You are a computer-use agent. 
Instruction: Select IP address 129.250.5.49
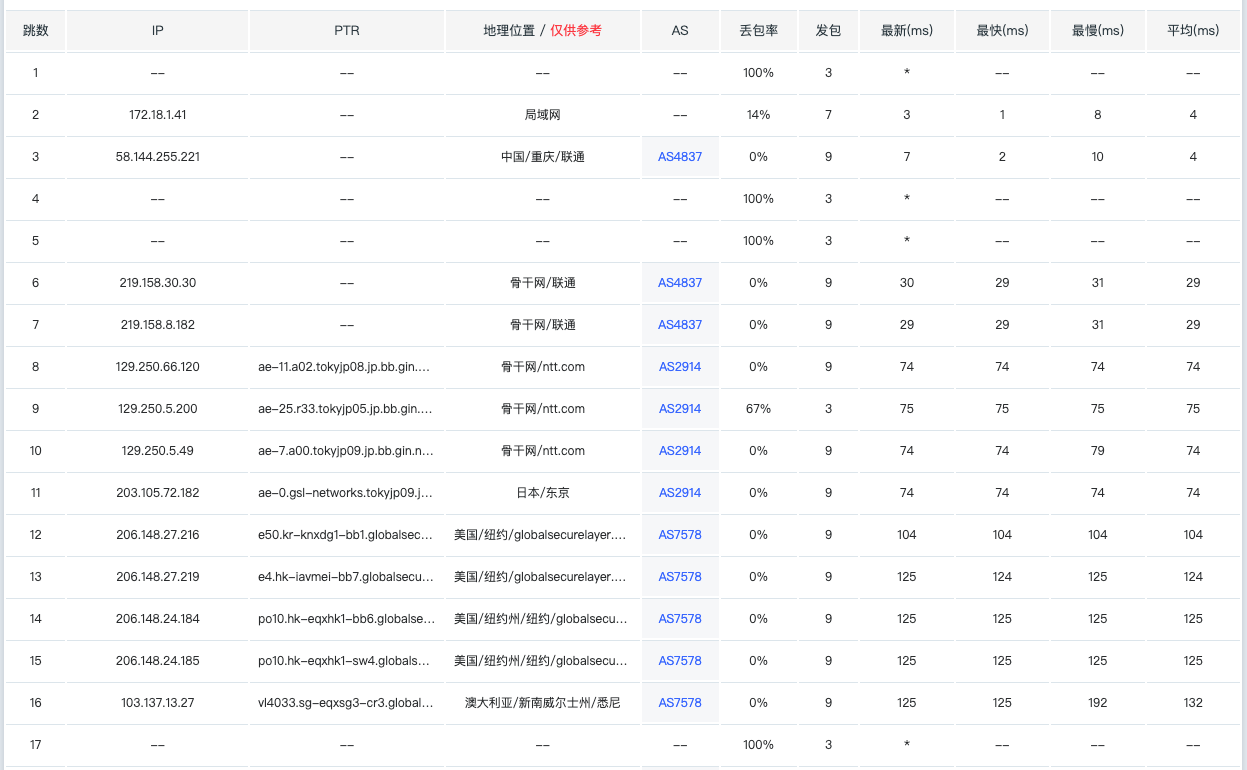[x=158, y=451]
